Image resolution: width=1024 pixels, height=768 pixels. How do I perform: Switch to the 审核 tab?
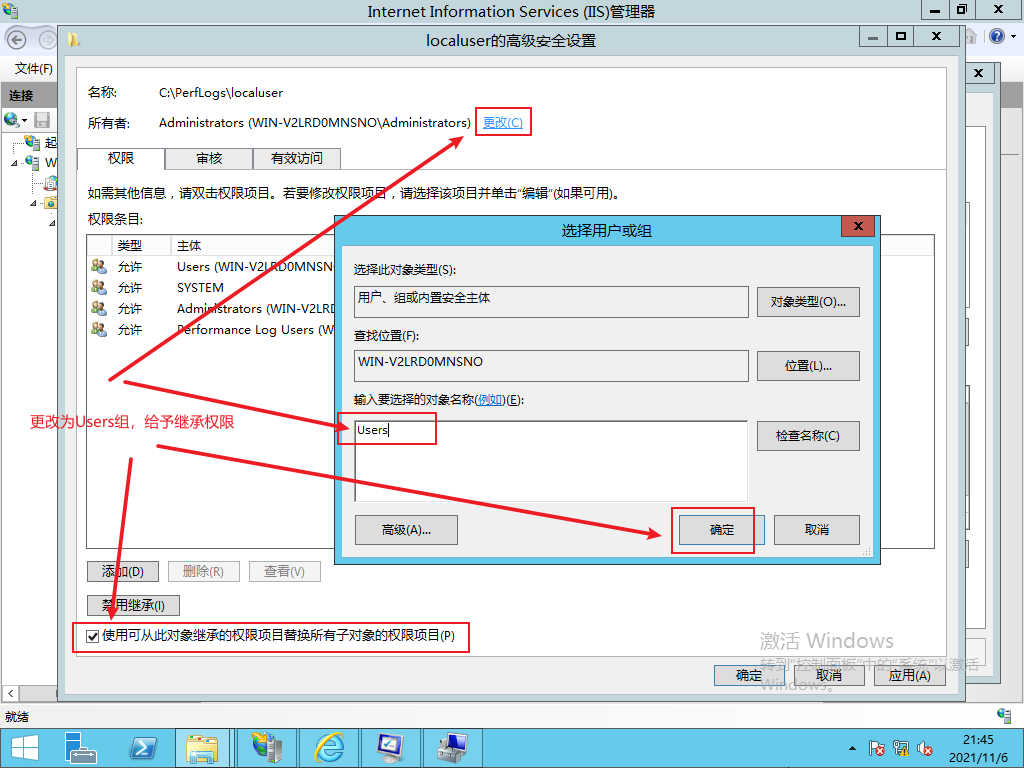pyautogui.click(x=209, y=158)
